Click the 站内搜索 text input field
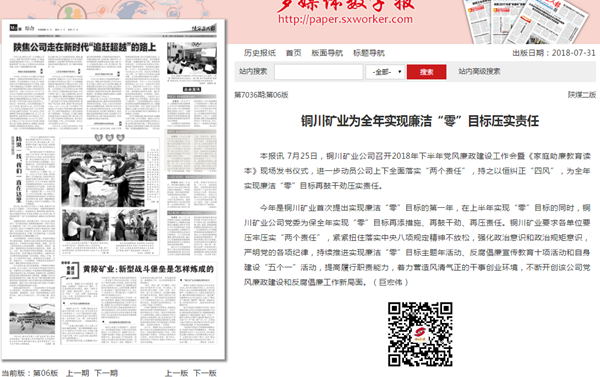The image size is (600, 377). click(x=318, y=72)
